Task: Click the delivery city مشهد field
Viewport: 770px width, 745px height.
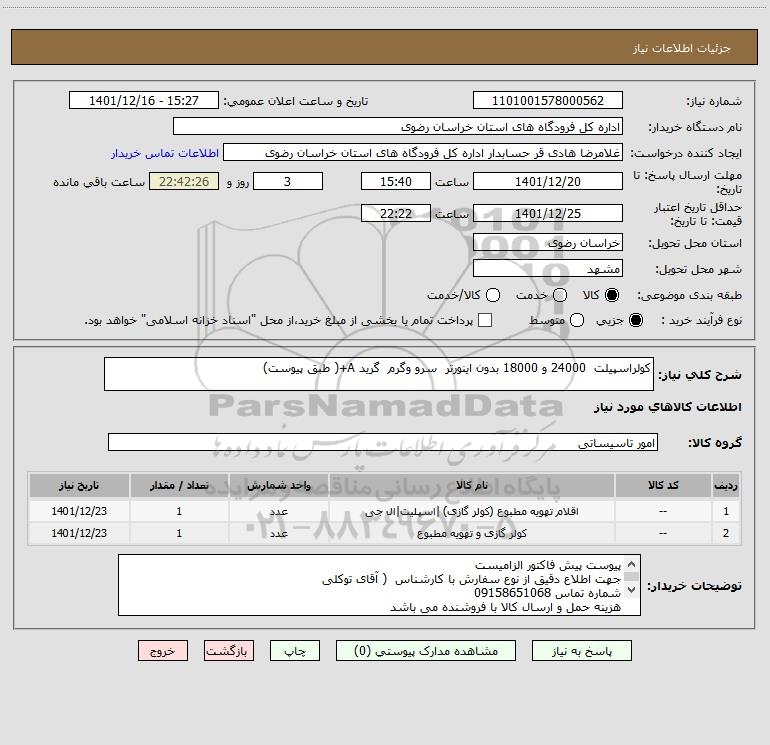Action: coord(548,269)
